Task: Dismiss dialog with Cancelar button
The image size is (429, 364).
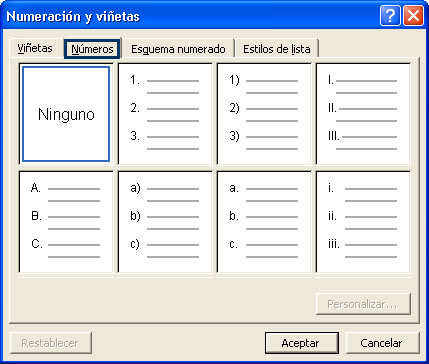Action: pos(382,343)
